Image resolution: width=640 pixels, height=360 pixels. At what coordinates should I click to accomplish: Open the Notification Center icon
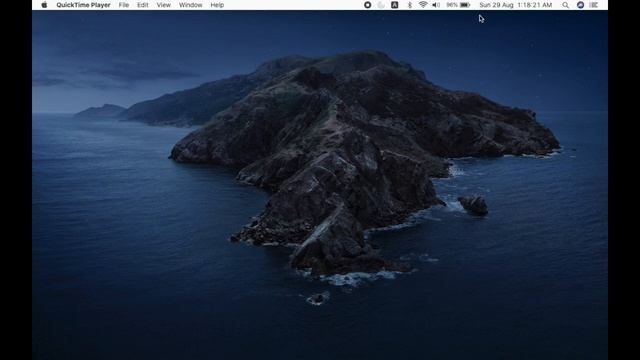(x=594, y=5)
